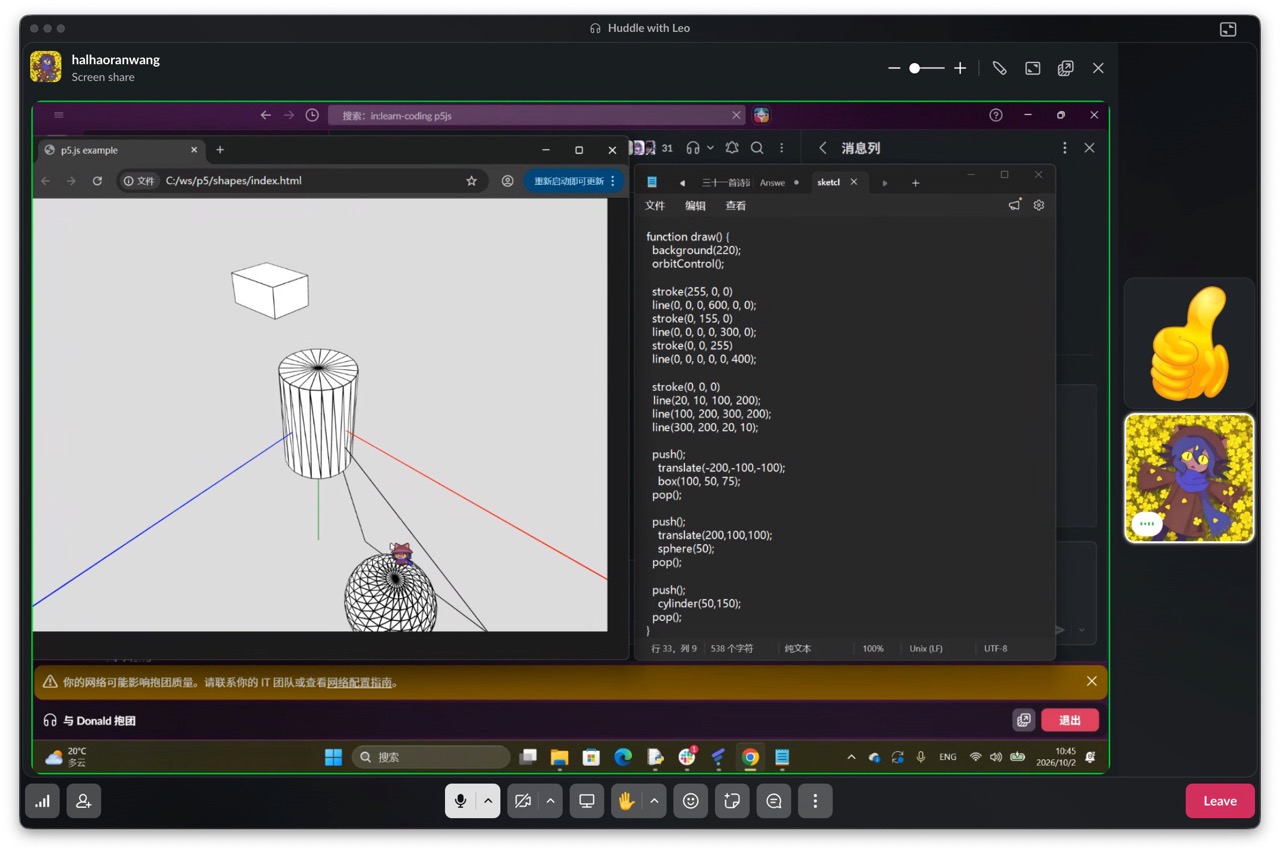Mute the microphone in the huddle
The width and height of the screenshot is (1280, 853).
(460, 801)
